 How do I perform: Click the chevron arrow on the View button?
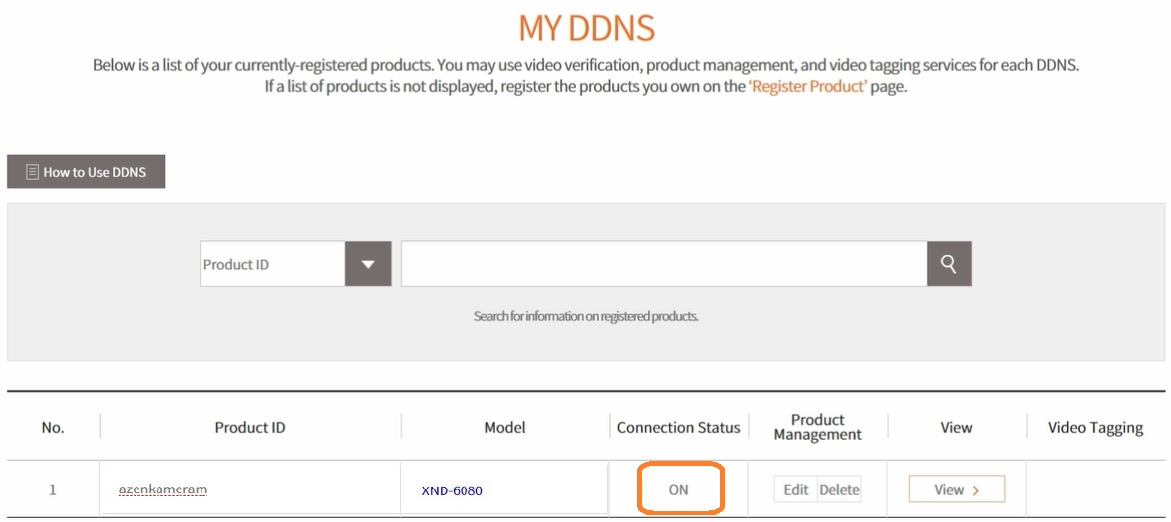point(975,491)
